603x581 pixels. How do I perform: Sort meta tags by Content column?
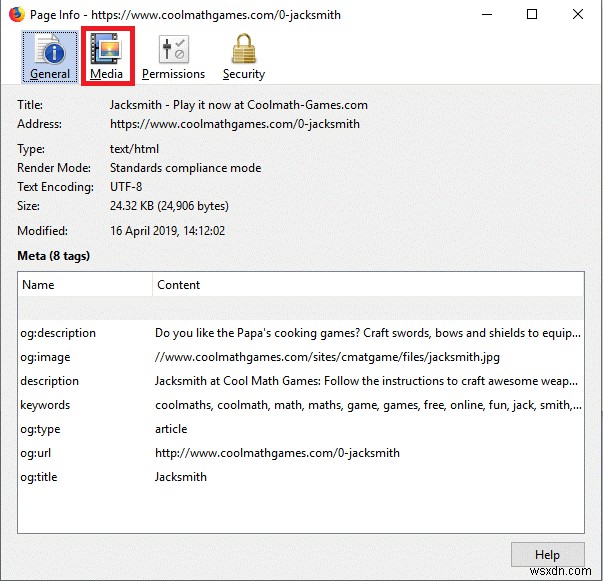[x=368, y=285]
